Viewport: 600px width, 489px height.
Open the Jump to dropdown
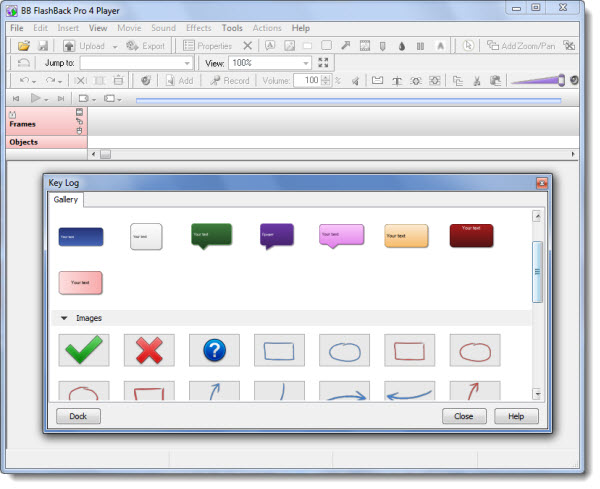pos(186,63)
